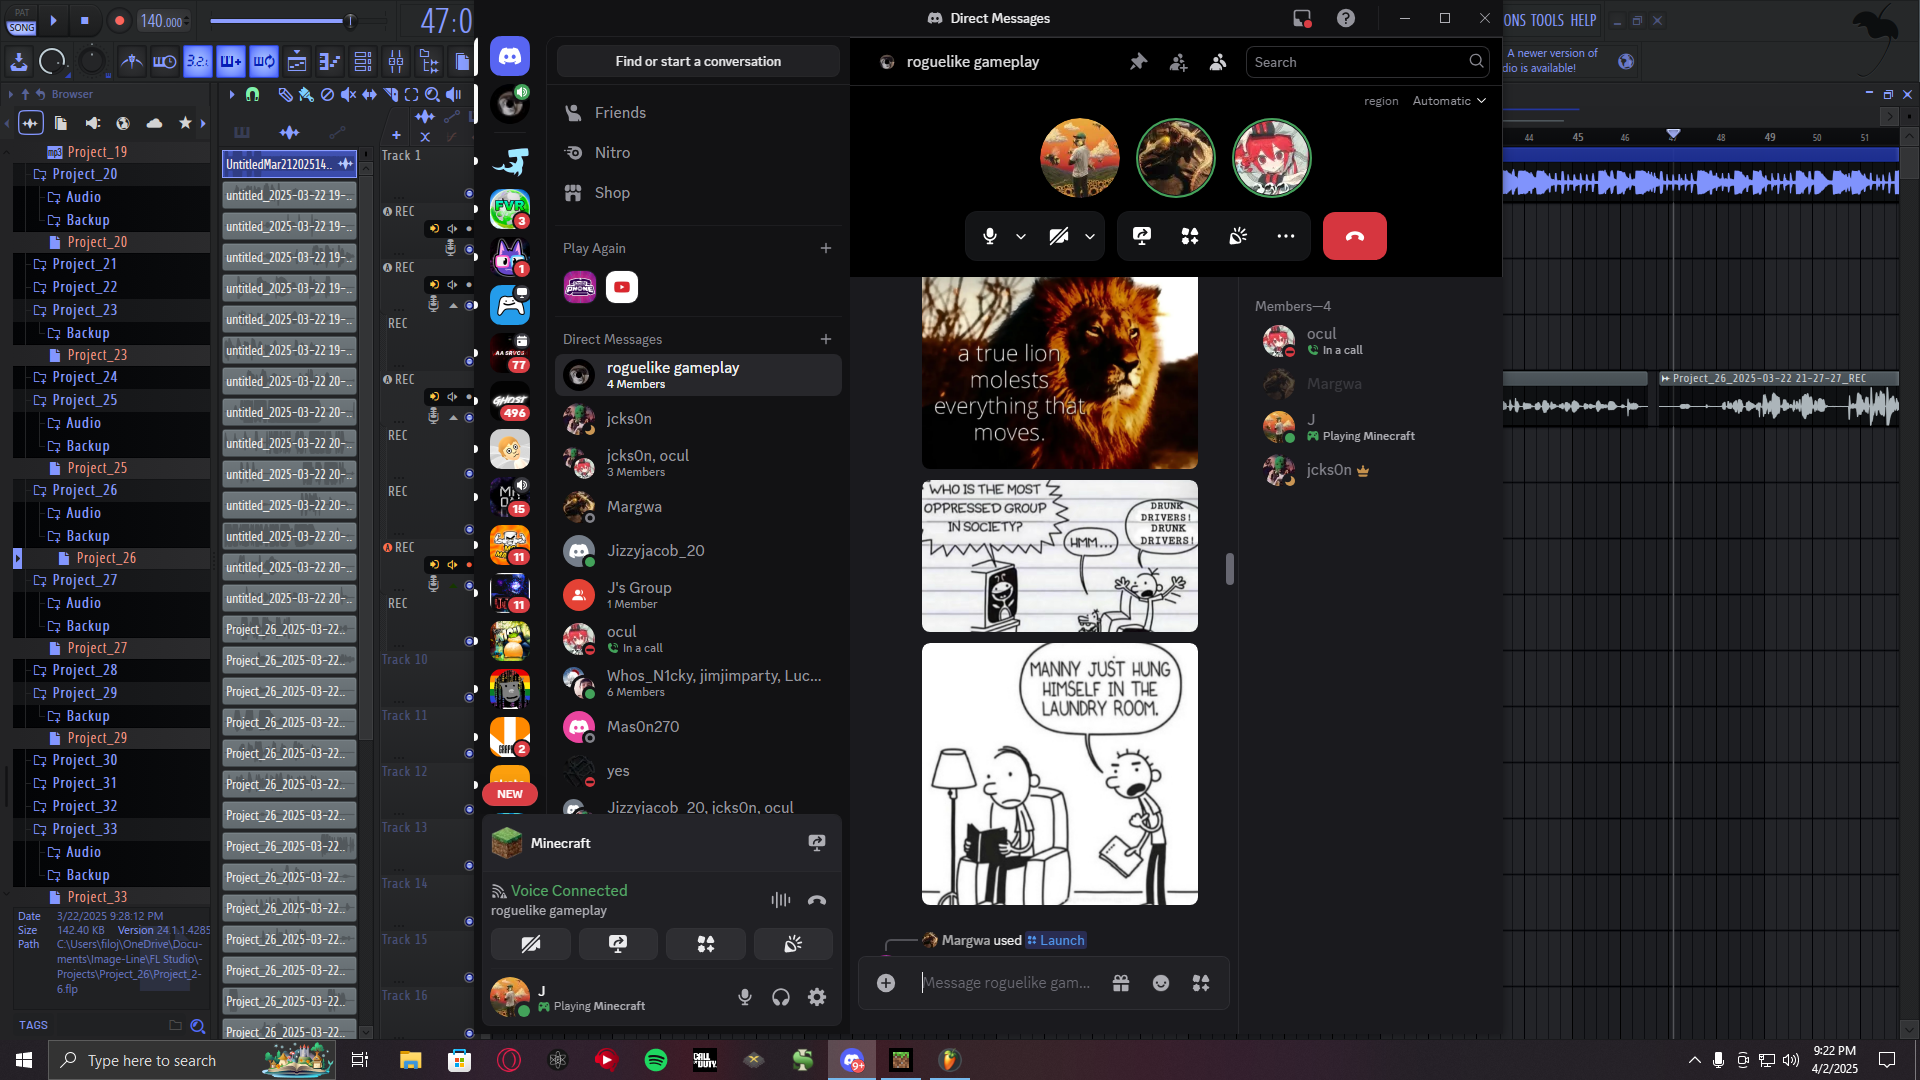Screen dimensions: 1920x1080
Task: Open the Friends tab
Action: pyautogui.click(x=620, y=113)
